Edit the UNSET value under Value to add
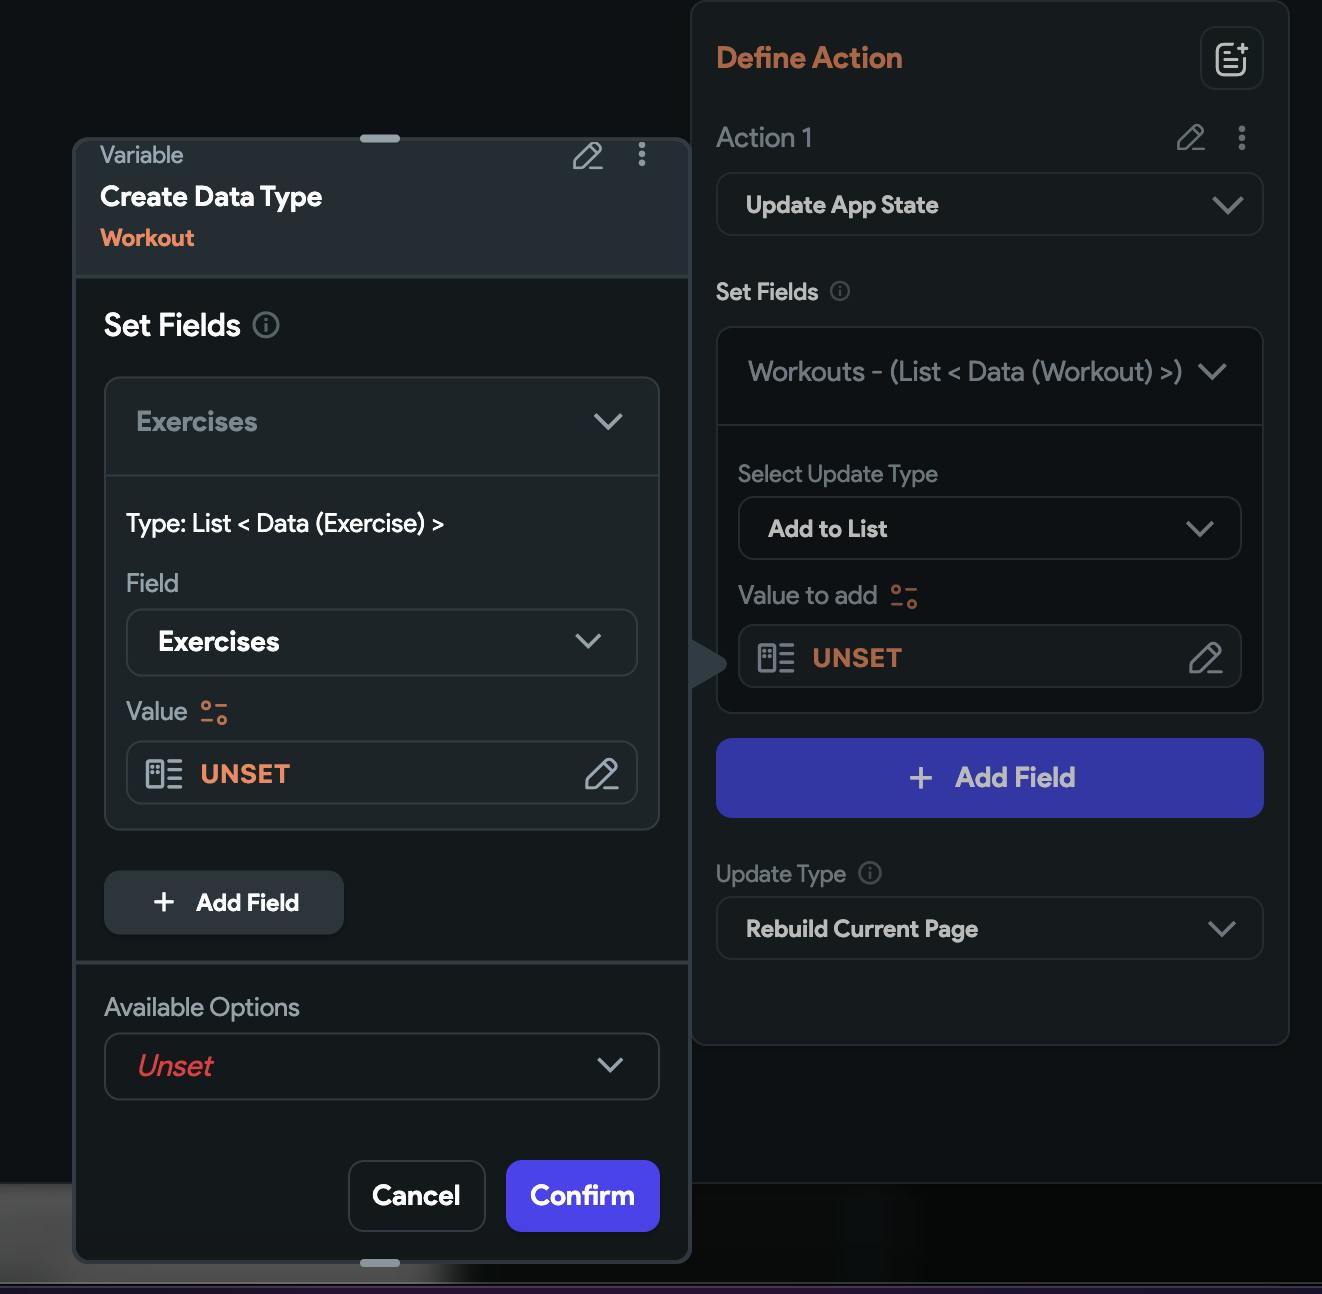1322x1294 pixels. click(1205, 658)
